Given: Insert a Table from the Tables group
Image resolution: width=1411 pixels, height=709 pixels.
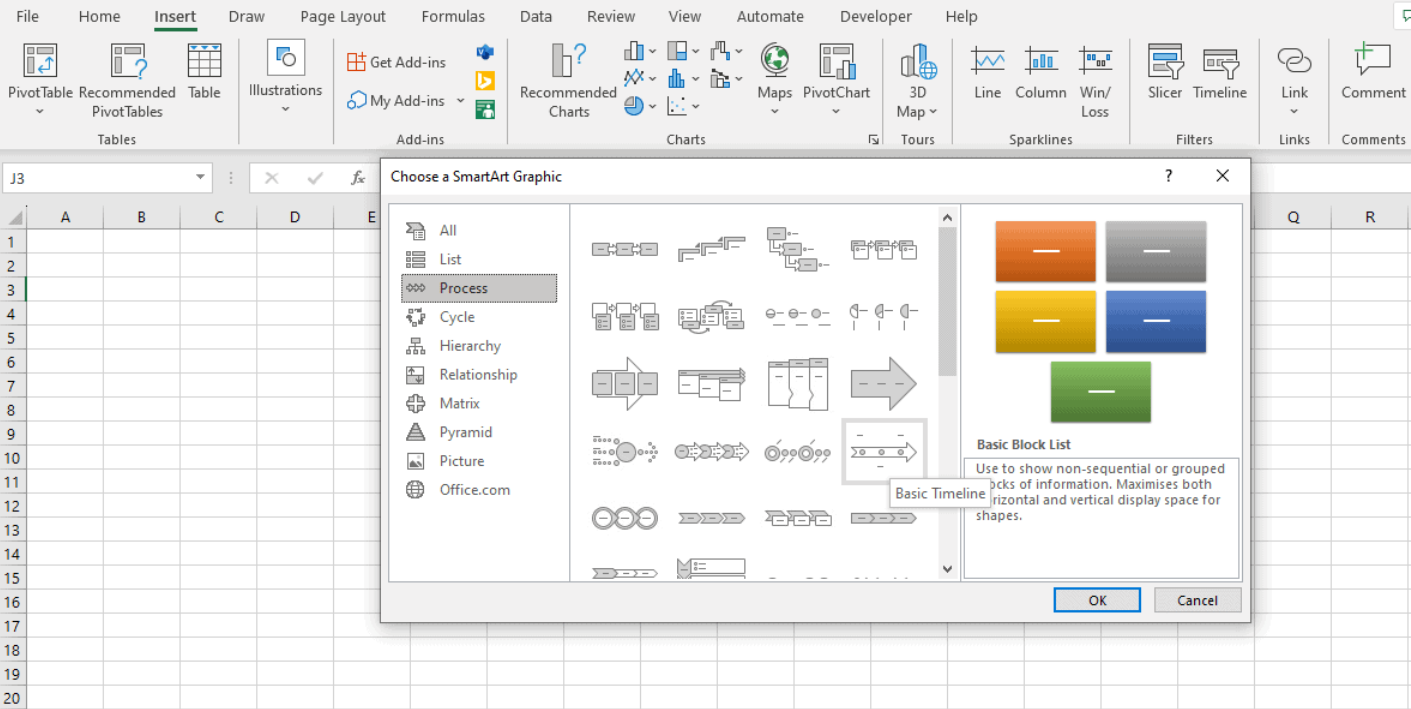Looking at the screenshot, I should [204, 75].
